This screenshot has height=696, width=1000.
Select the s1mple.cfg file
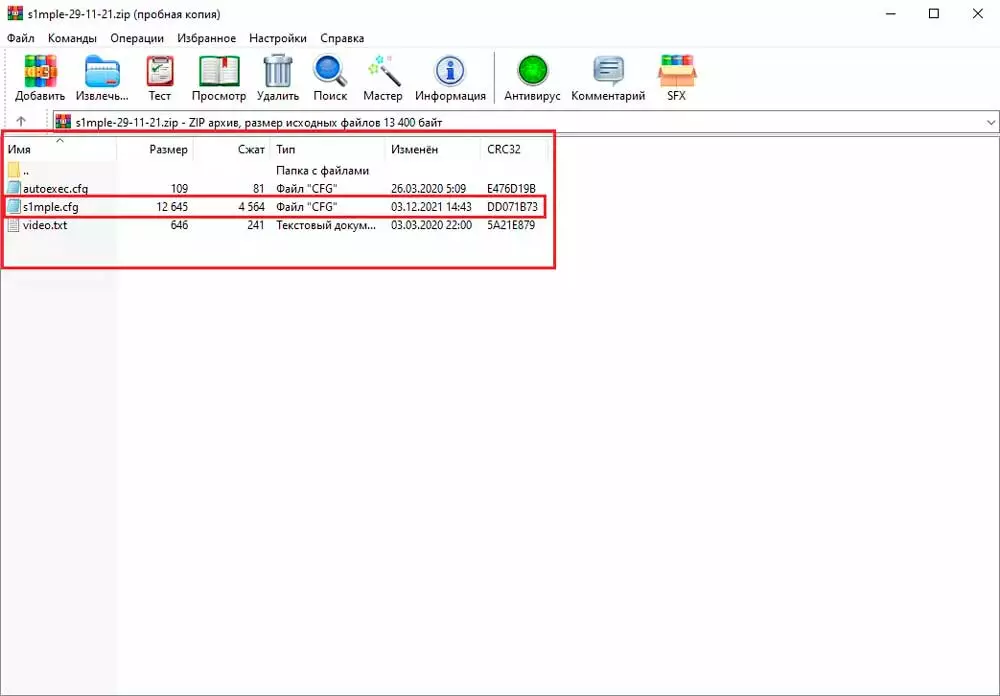click(x=50, y=207)
